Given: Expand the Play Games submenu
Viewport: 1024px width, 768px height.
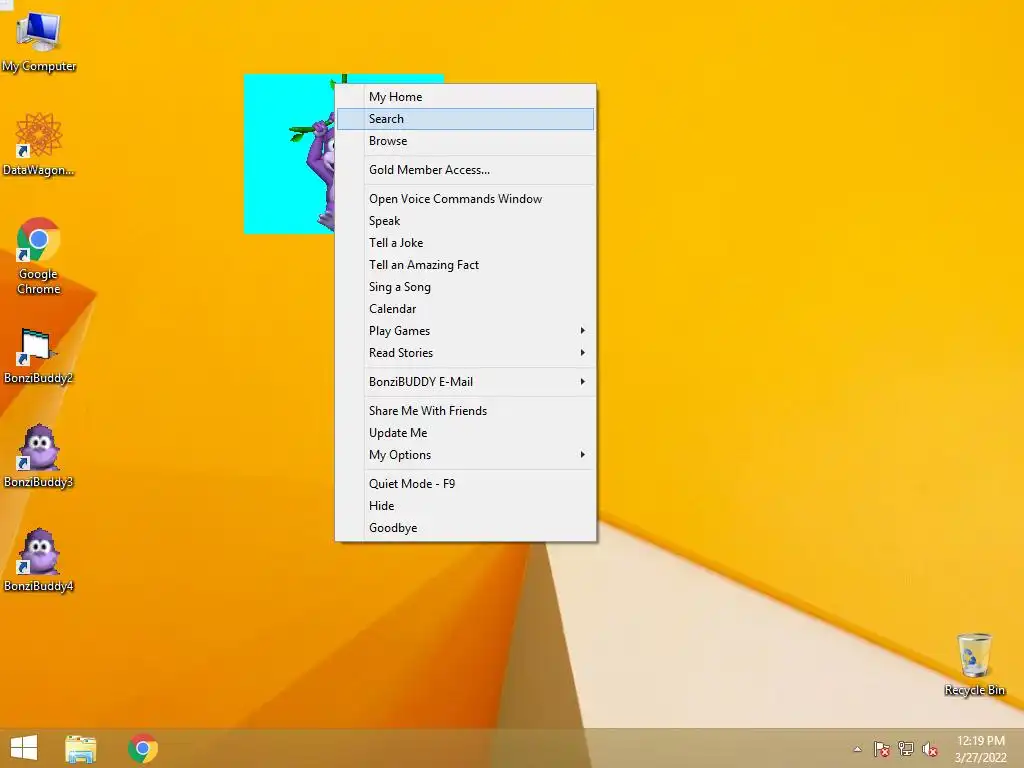Looking at the screenshot, I should [465, 330].
